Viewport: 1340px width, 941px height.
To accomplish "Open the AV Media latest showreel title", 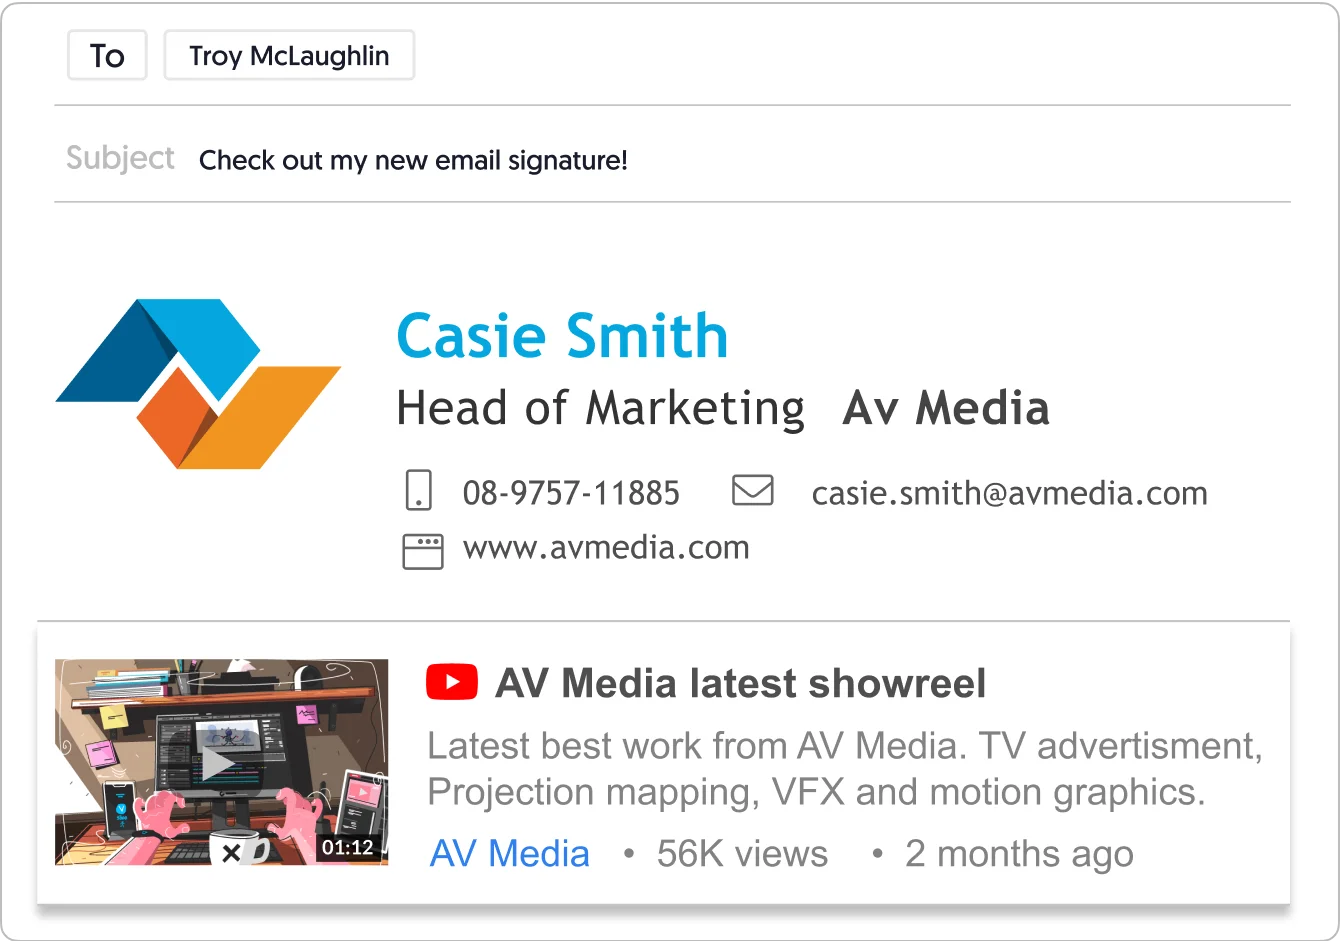I will 740,682.
